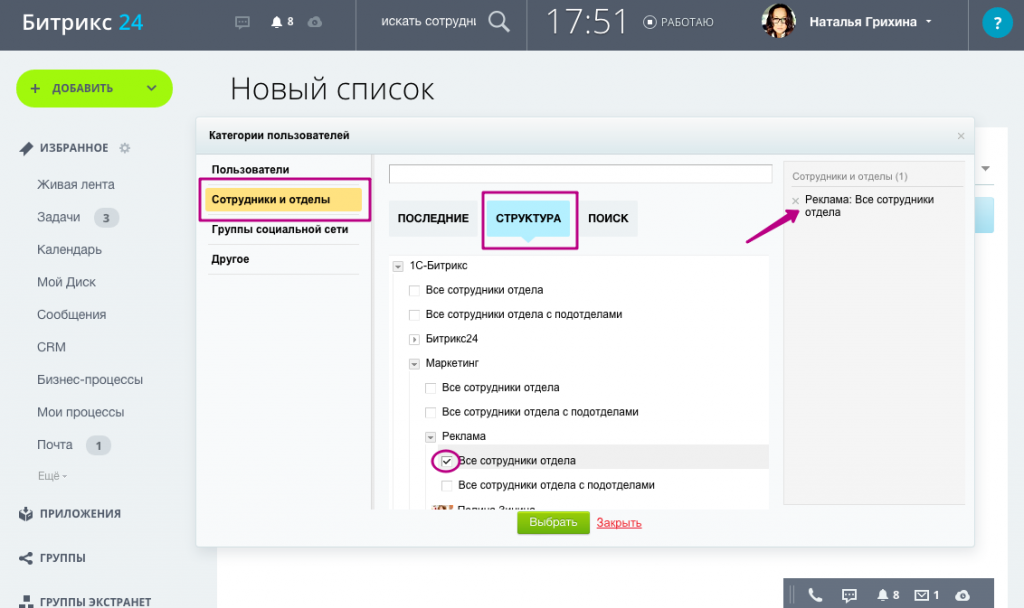Remove selected Реклама: Все сотрудники отдела item

tap(795, 201)
